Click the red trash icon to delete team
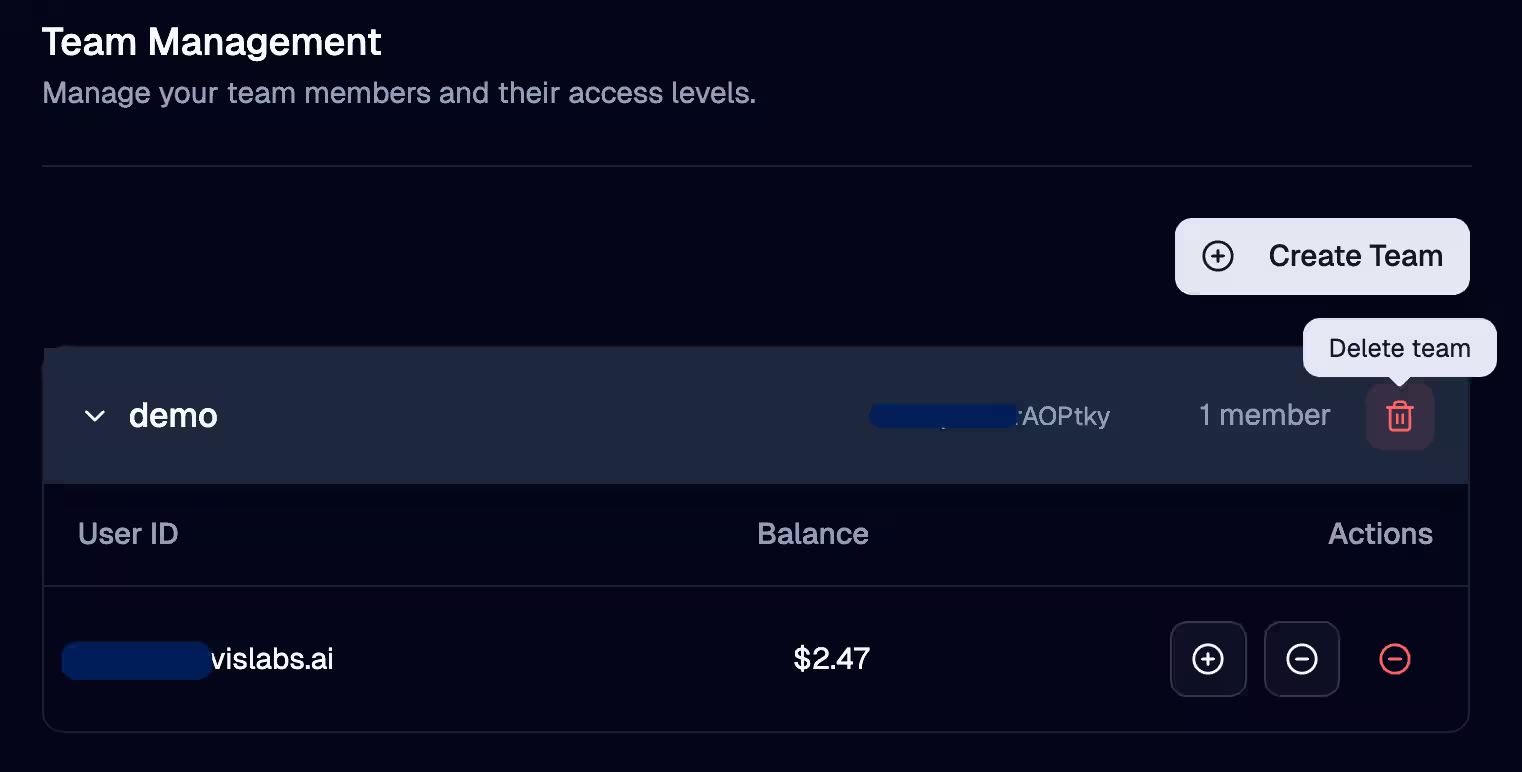The height and width of the screenshot is (772, 1522). coord(1399,416)
